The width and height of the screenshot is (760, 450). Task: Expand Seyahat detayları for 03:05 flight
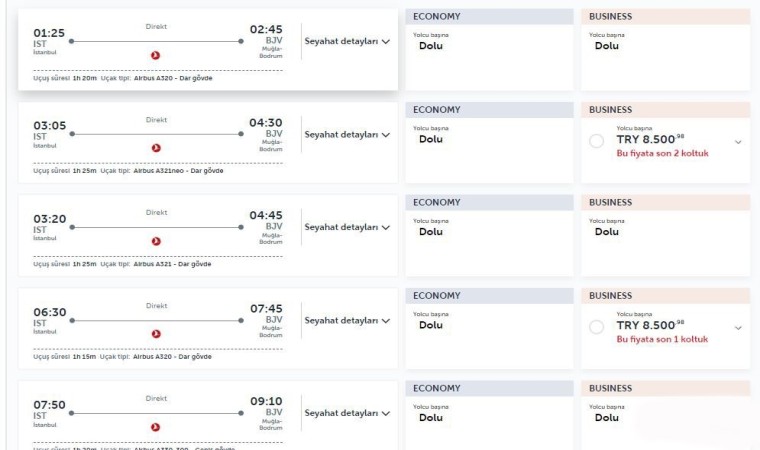tap(346, 135)
